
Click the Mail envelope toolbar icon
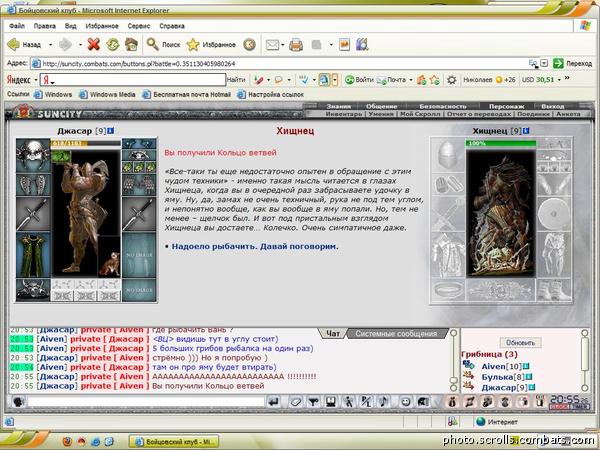point(272,45)
